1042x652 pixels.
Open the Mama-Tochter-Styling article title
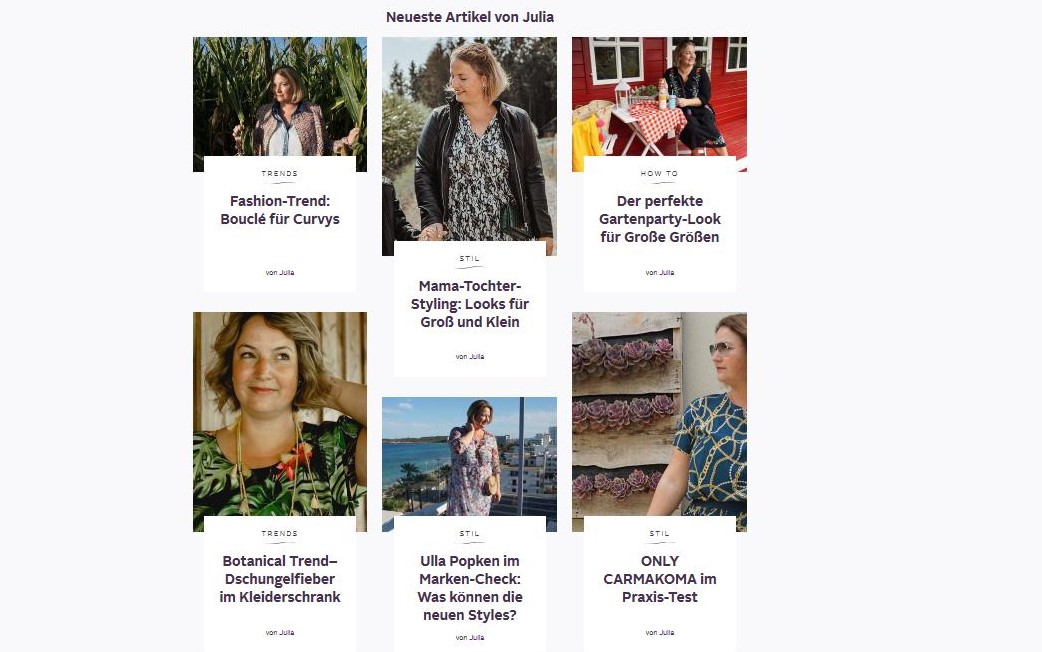470,304
